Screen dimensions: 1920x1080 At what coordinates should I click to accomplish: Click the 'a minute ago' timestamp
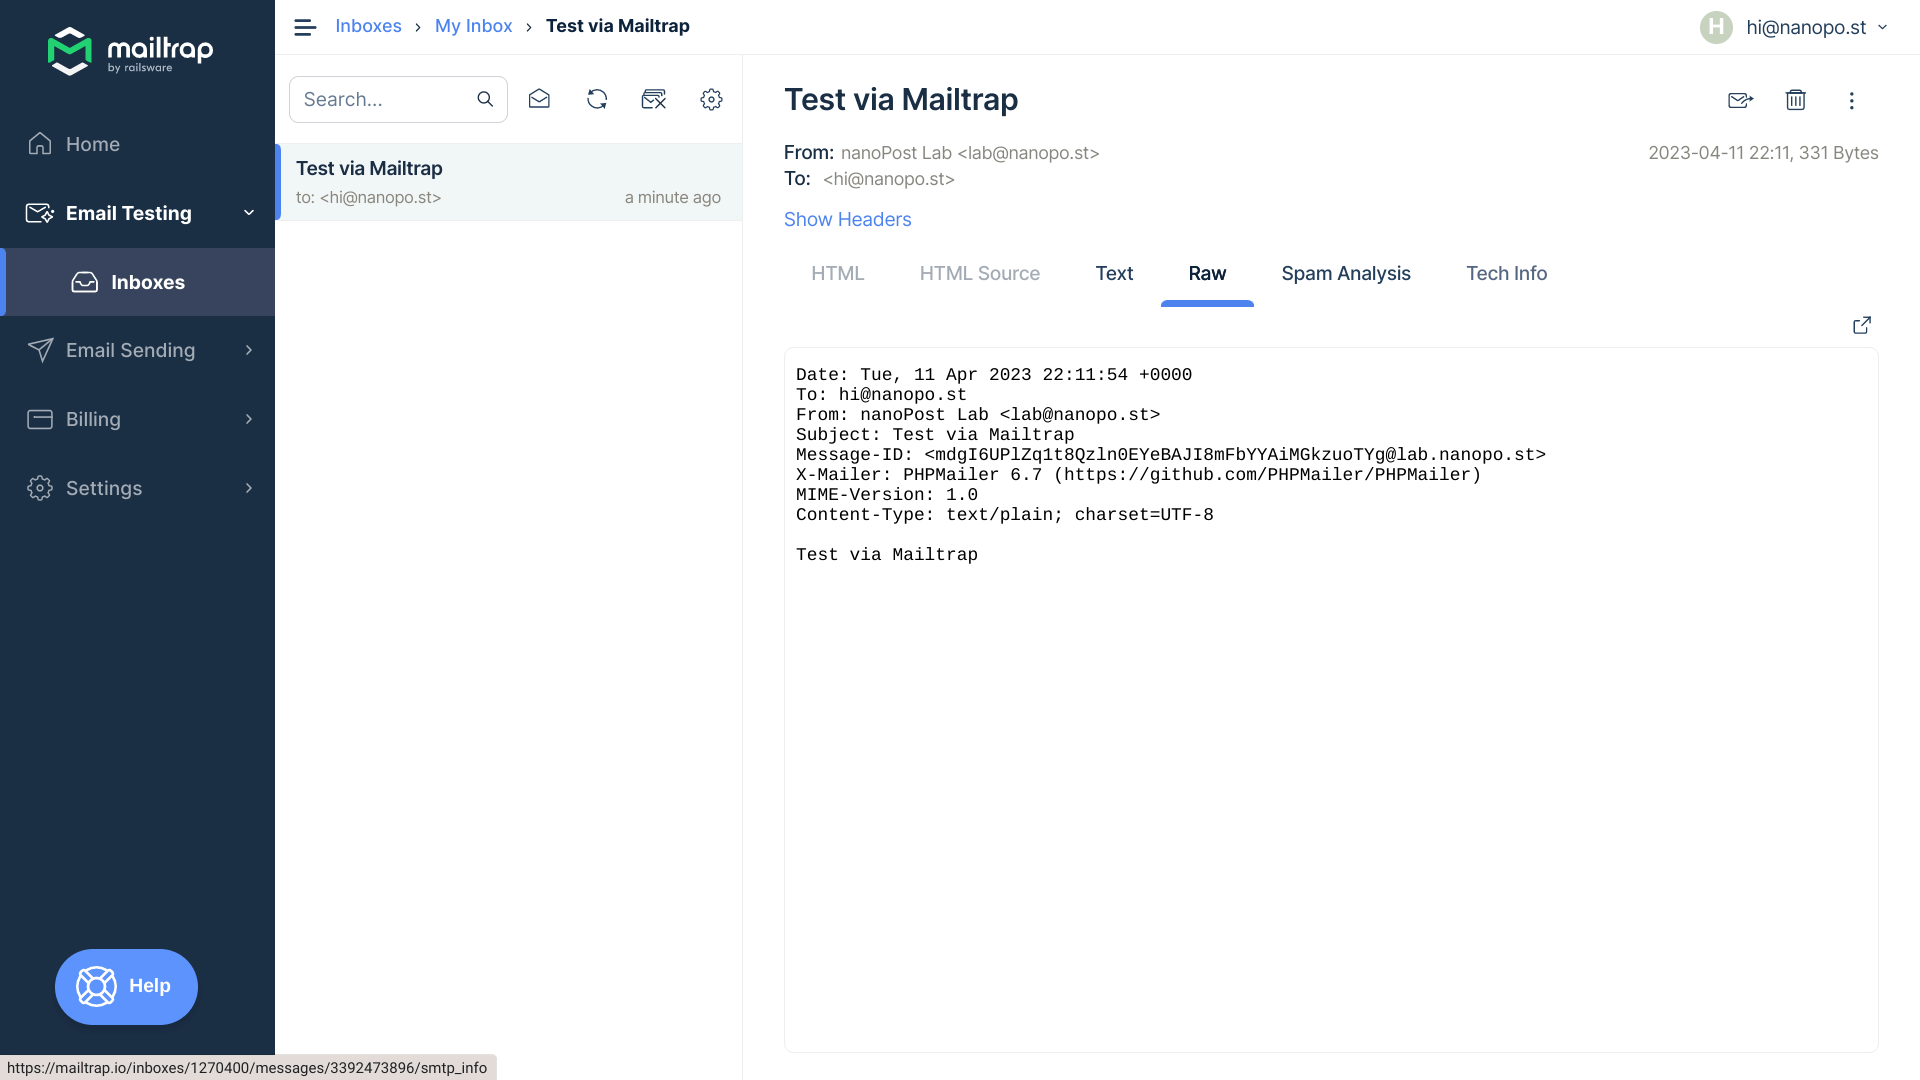(673, 198)
